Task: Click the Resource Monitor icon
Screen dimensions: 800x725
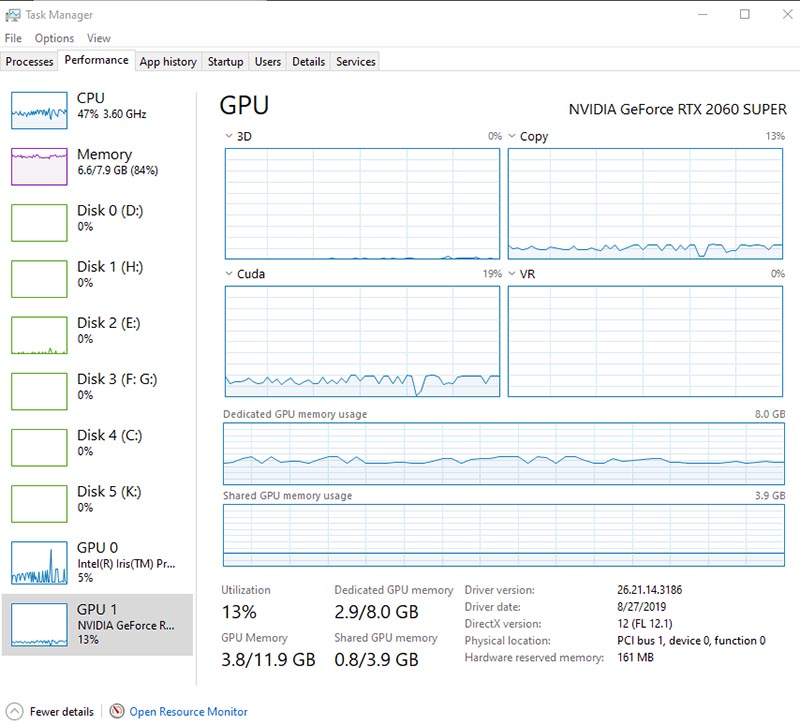Action: pyautogui.click(x=117, y=711)
